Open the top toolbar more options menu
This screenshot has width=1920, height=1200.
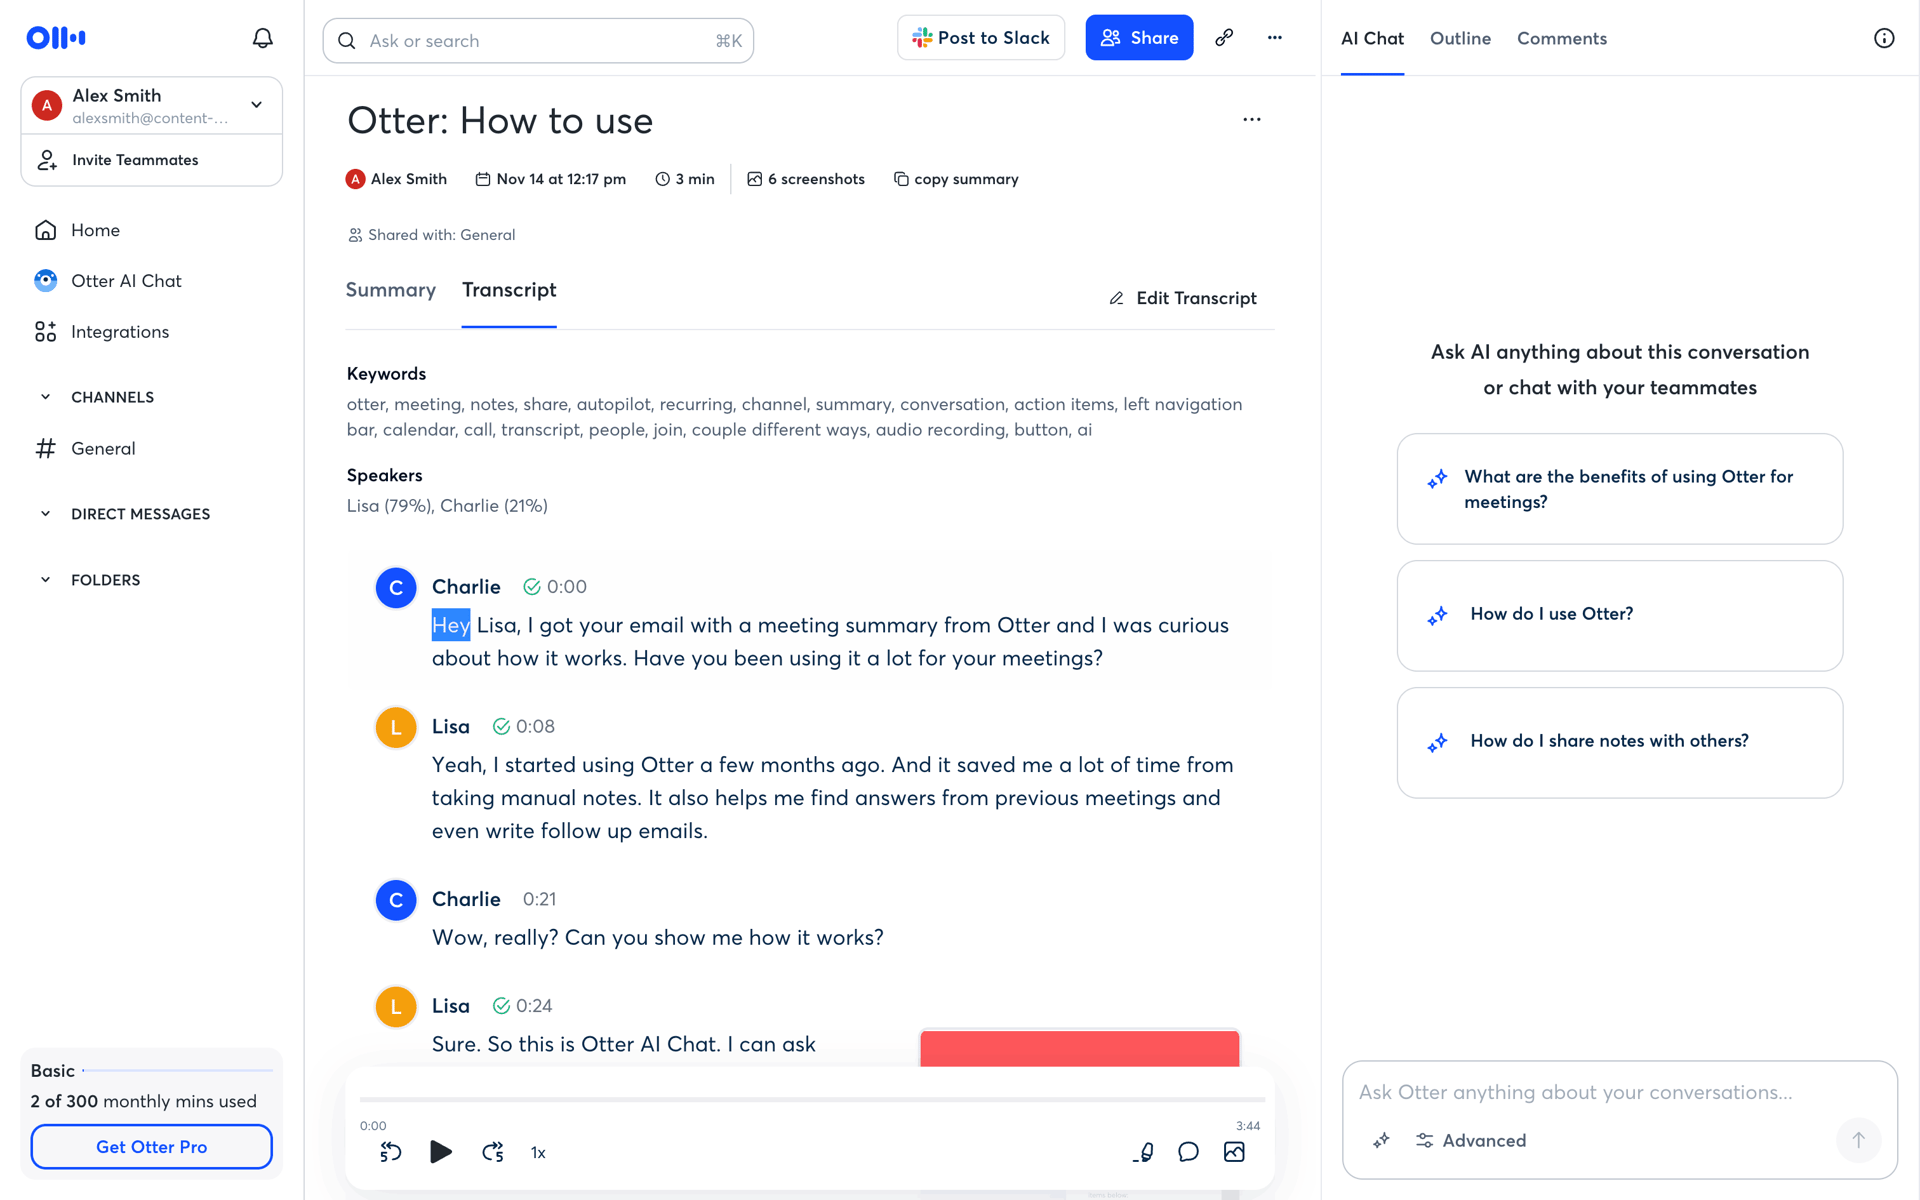click(x=1274, y=38)
